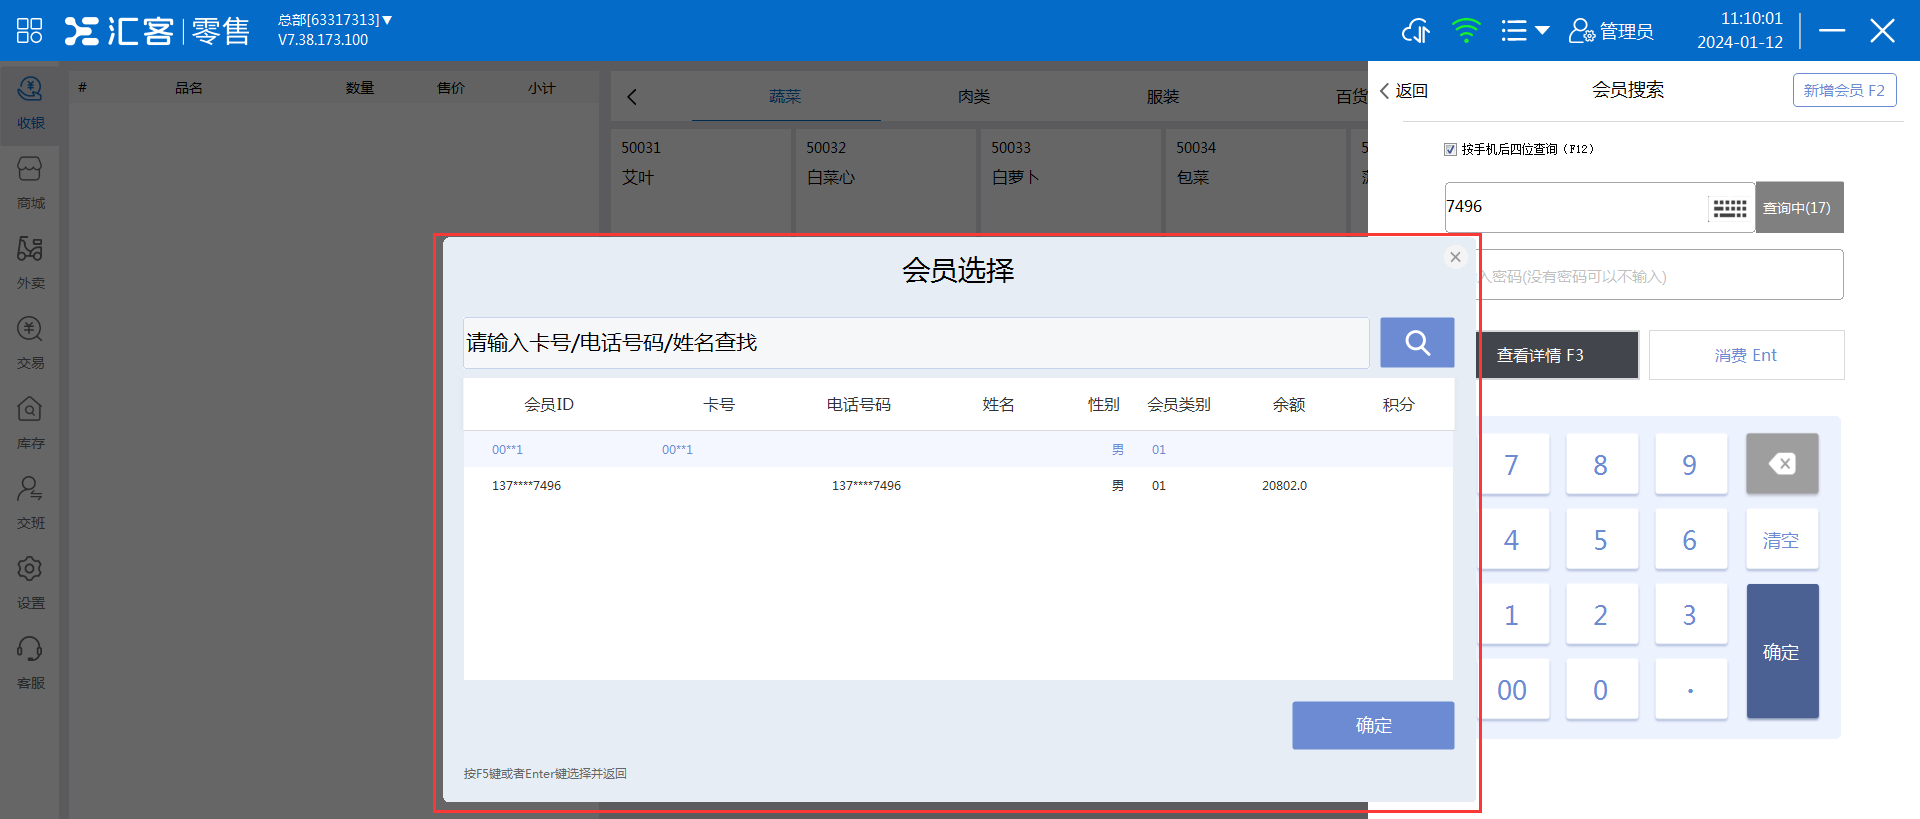The height and width of the screenshot is (819, 1920).
Task: Click the cloud sync icon in title bar
Action: (x=1415, y=31)
